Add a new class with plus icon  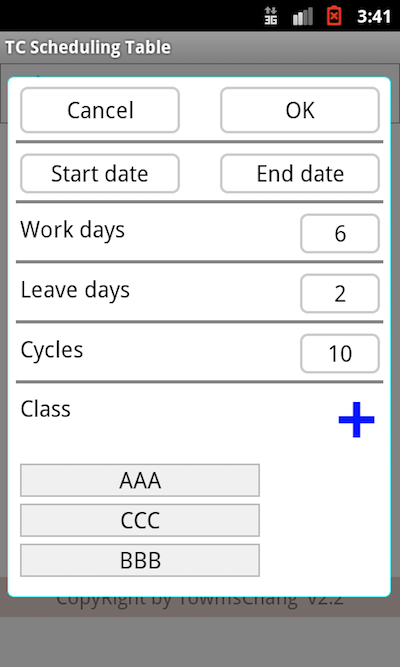tap(356, 419)
